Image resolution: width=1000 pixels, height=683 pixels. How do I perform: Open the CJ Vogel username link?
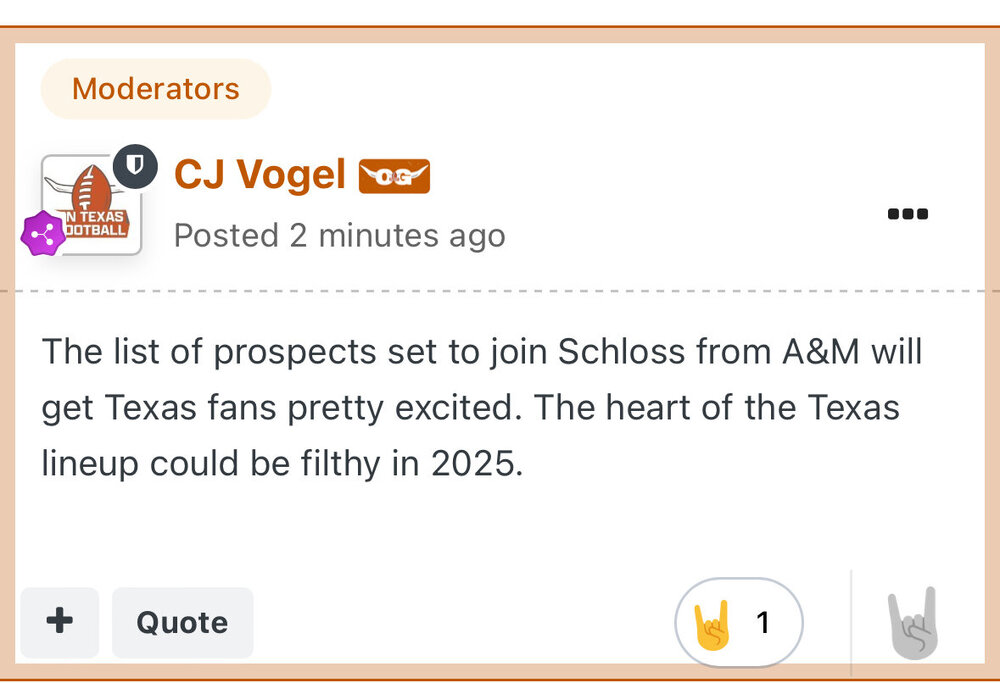point(260,175)
